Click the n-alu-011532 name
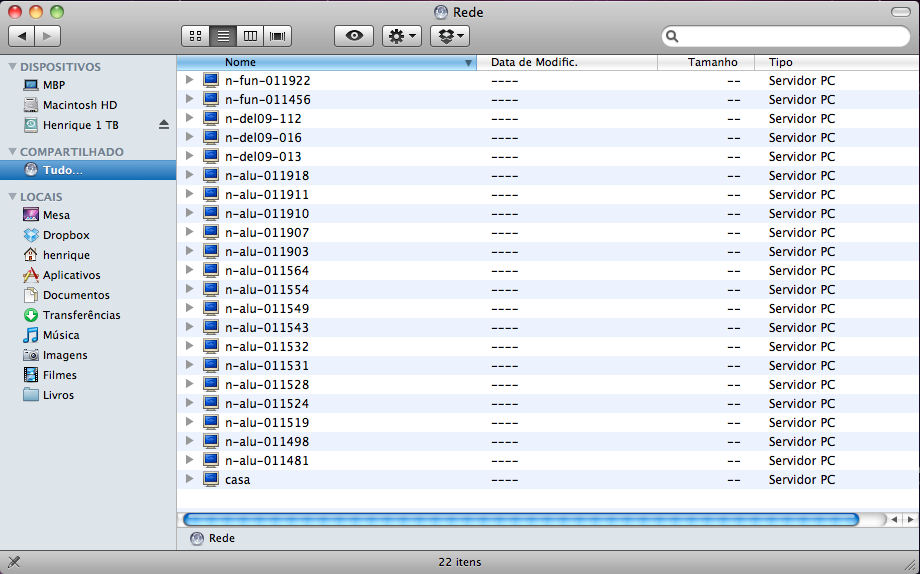This screenshot has height=574, width=920. point(267,346)
